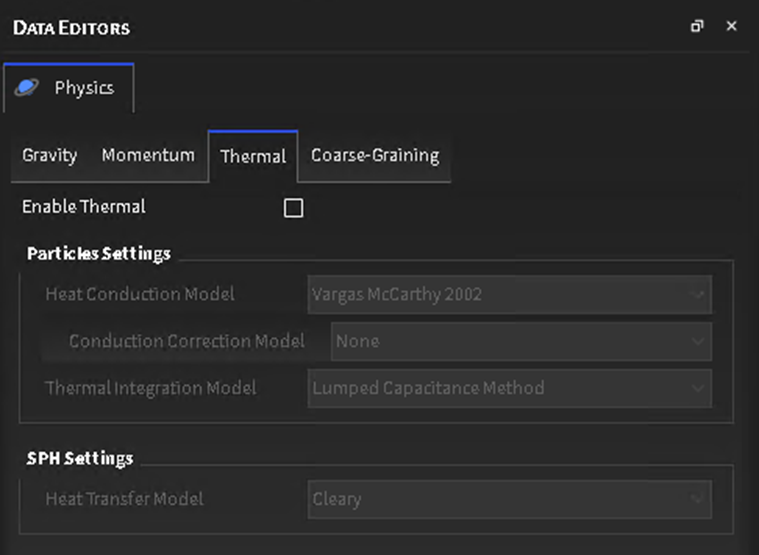Viewport: 759px width, 555px height.
Task: Undock the Data Editors panel
Action: pos(697,26)
